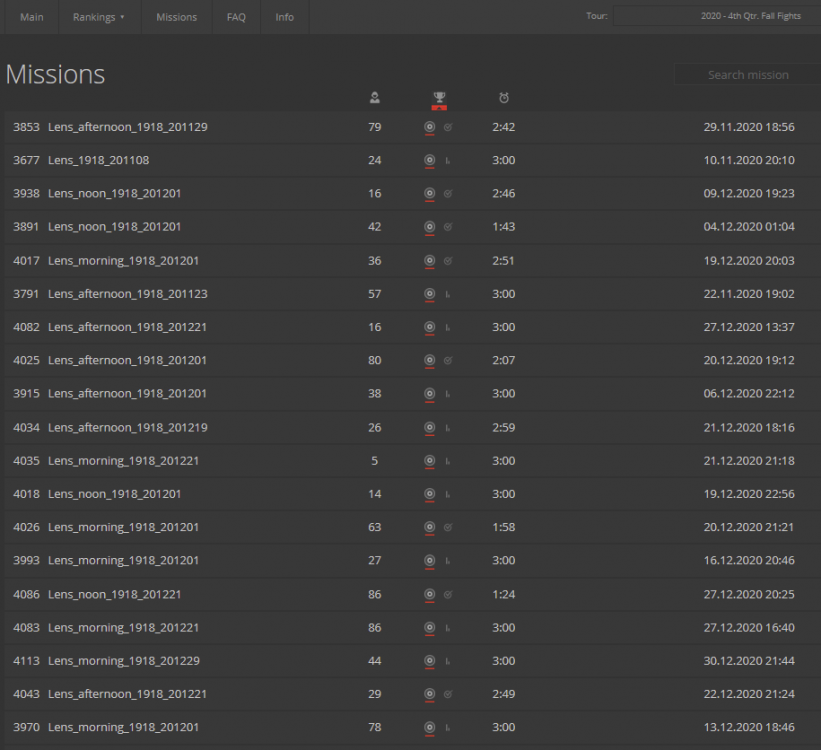Open the Info page
Image resolution: width=821 pixels, height=750 pixels.
(x=285, y=17)
